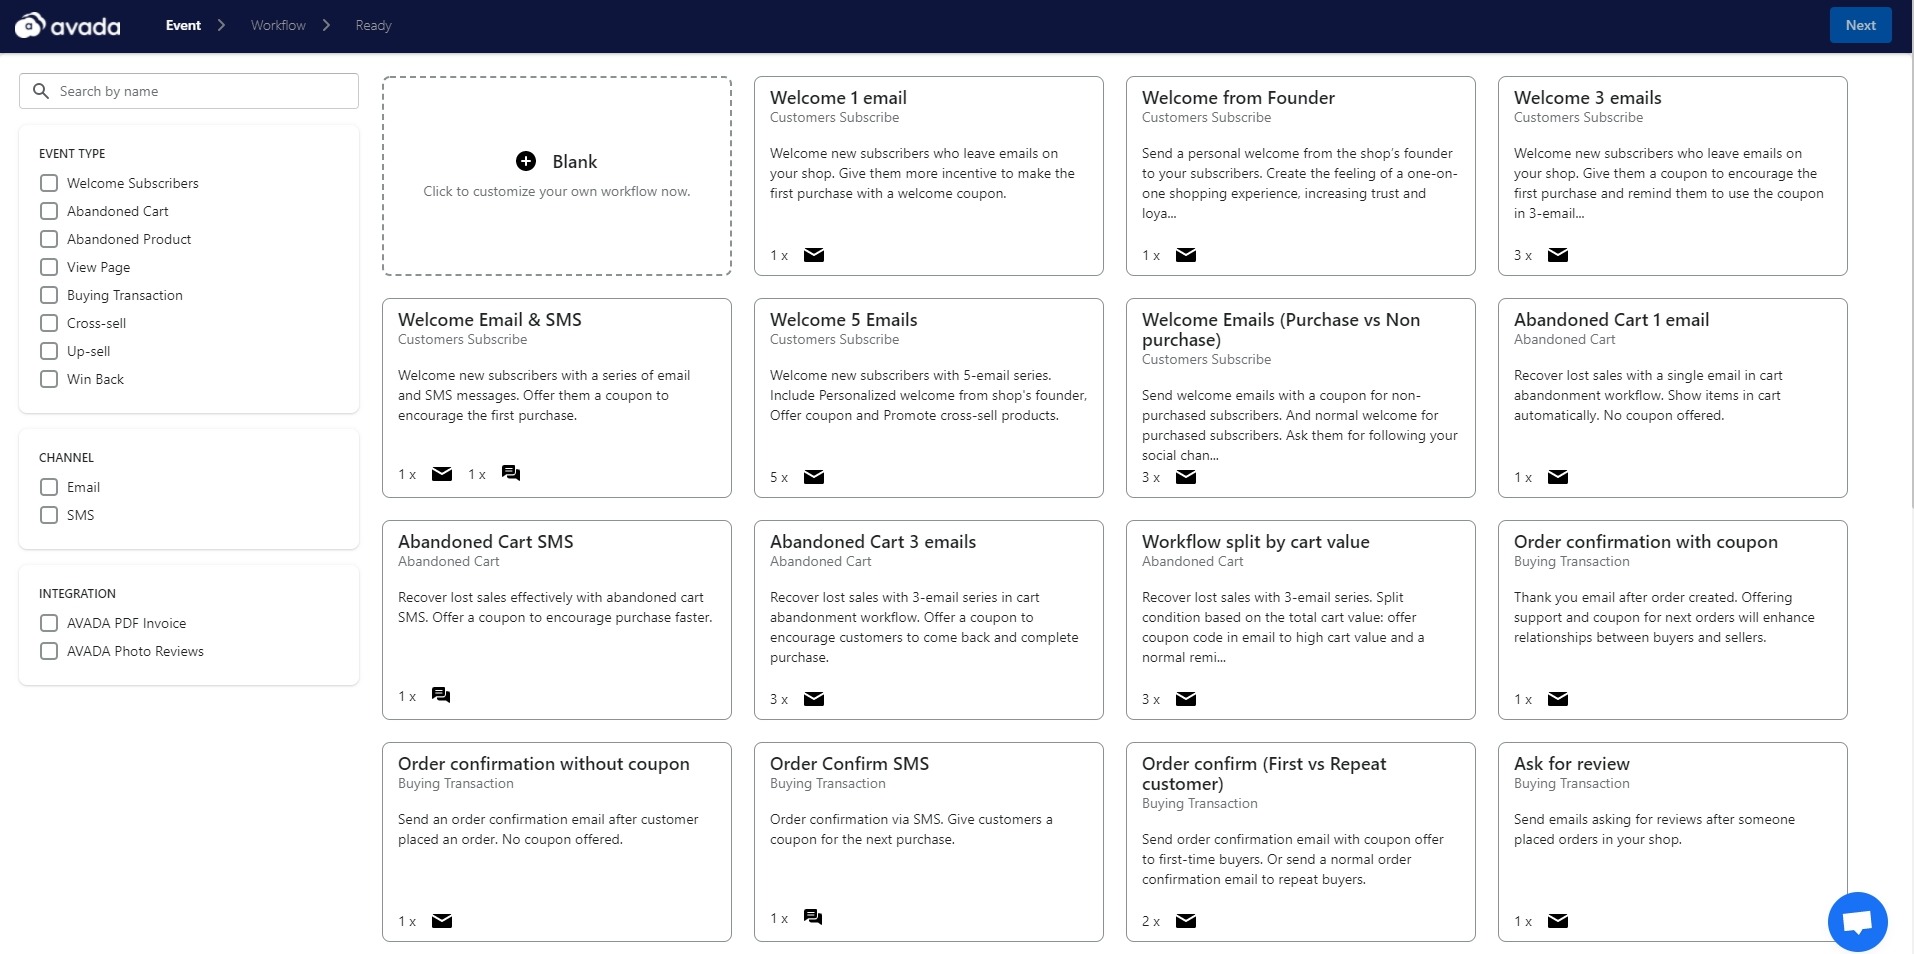Open the live chat bubble icon
This screenshot has width=1914, height=954.
pos(1857,921)
